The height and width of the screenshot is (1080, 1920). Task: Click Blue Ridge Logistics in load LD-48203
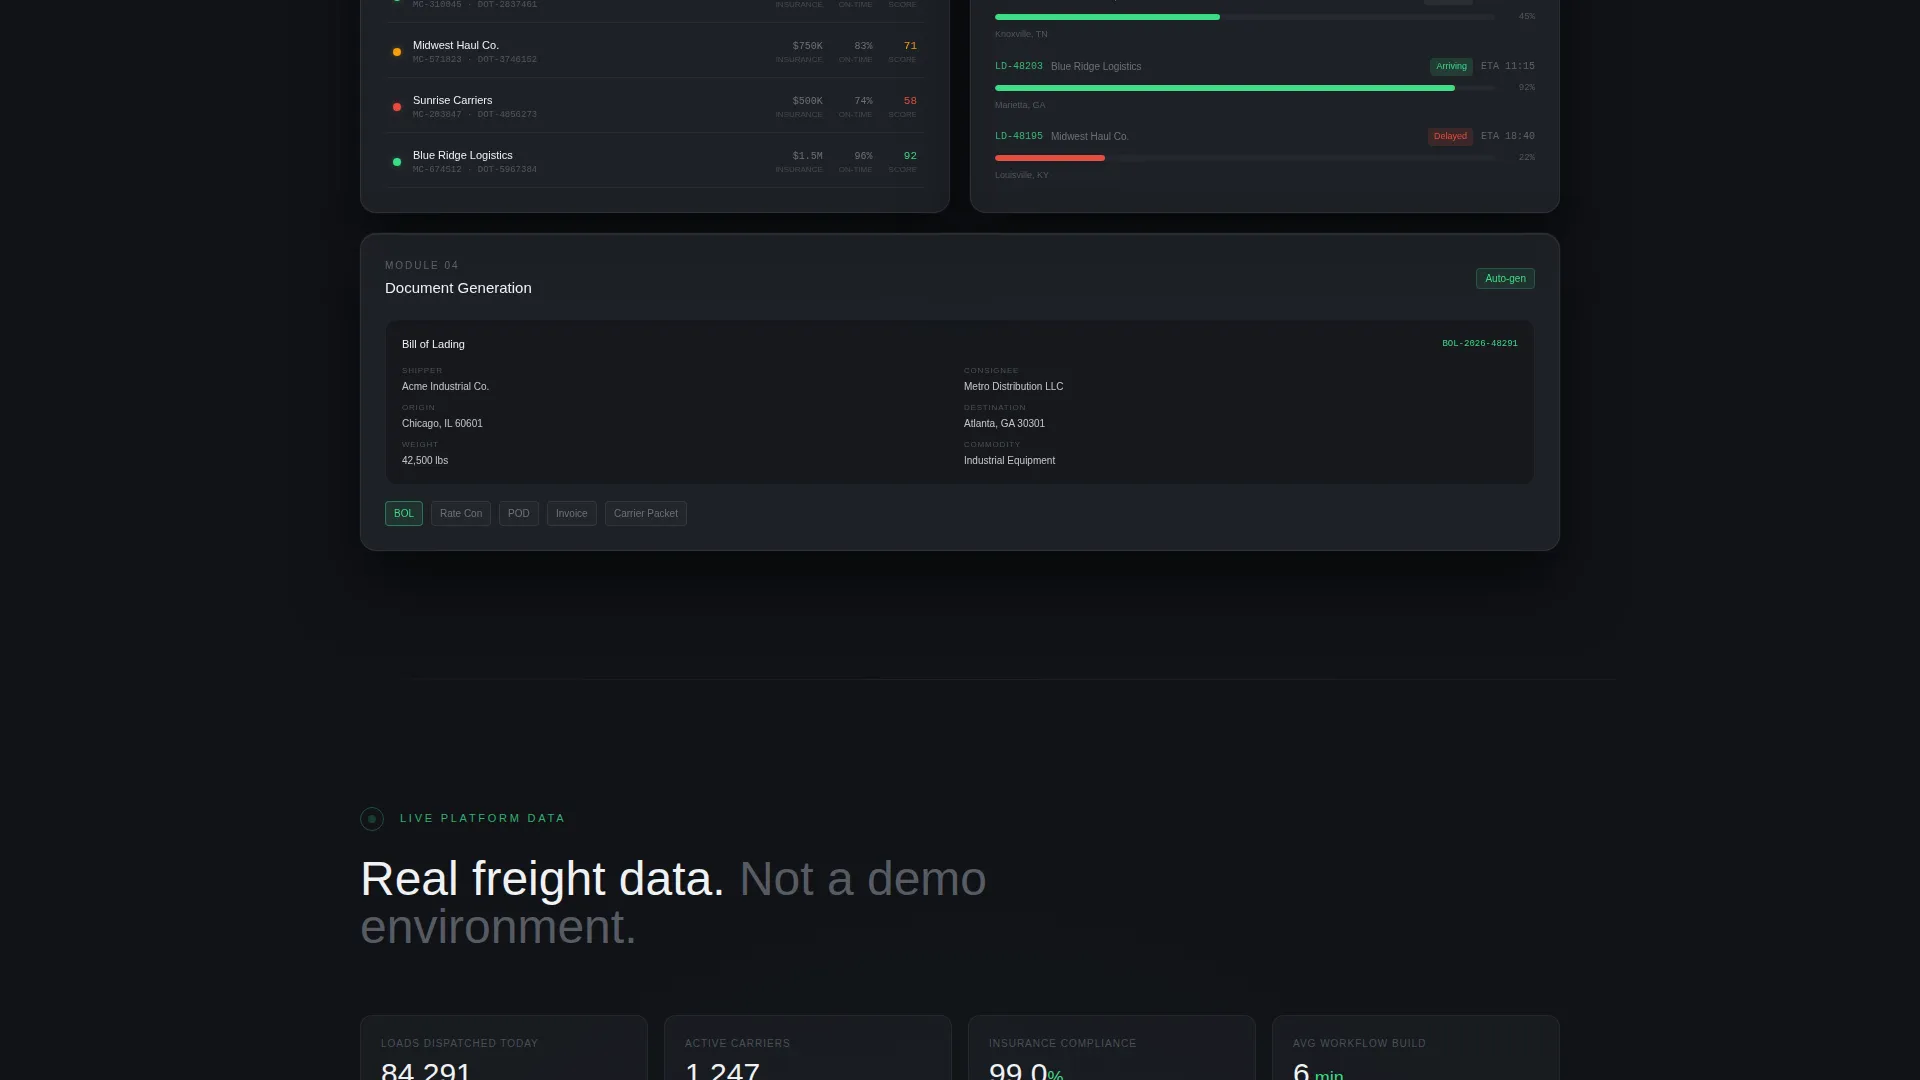[1096, 67]
